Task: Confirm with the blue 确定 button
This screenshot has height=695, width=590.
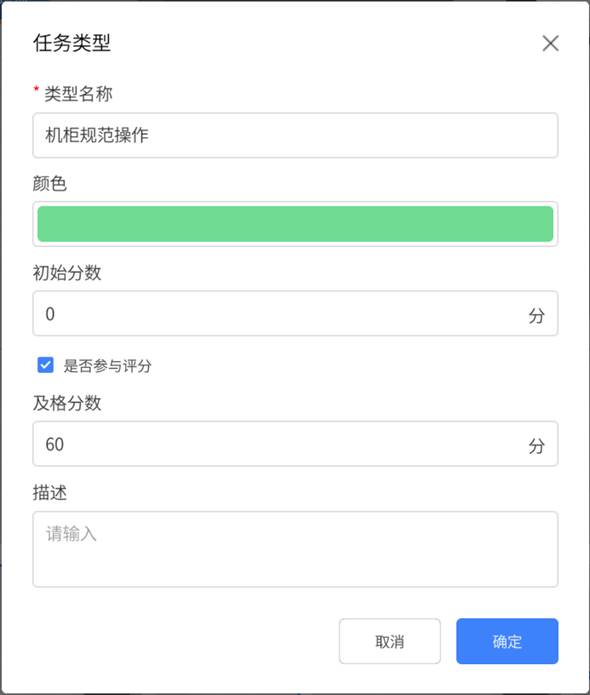Action: pyautogui.click(x=507, y=641)
